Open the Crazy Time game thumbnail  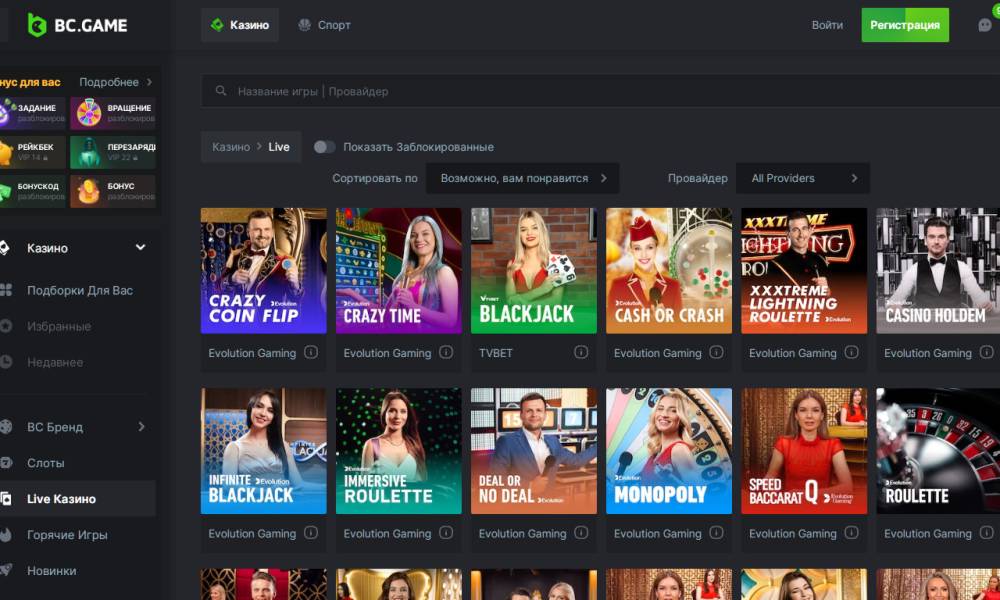(x=399, y=270)
